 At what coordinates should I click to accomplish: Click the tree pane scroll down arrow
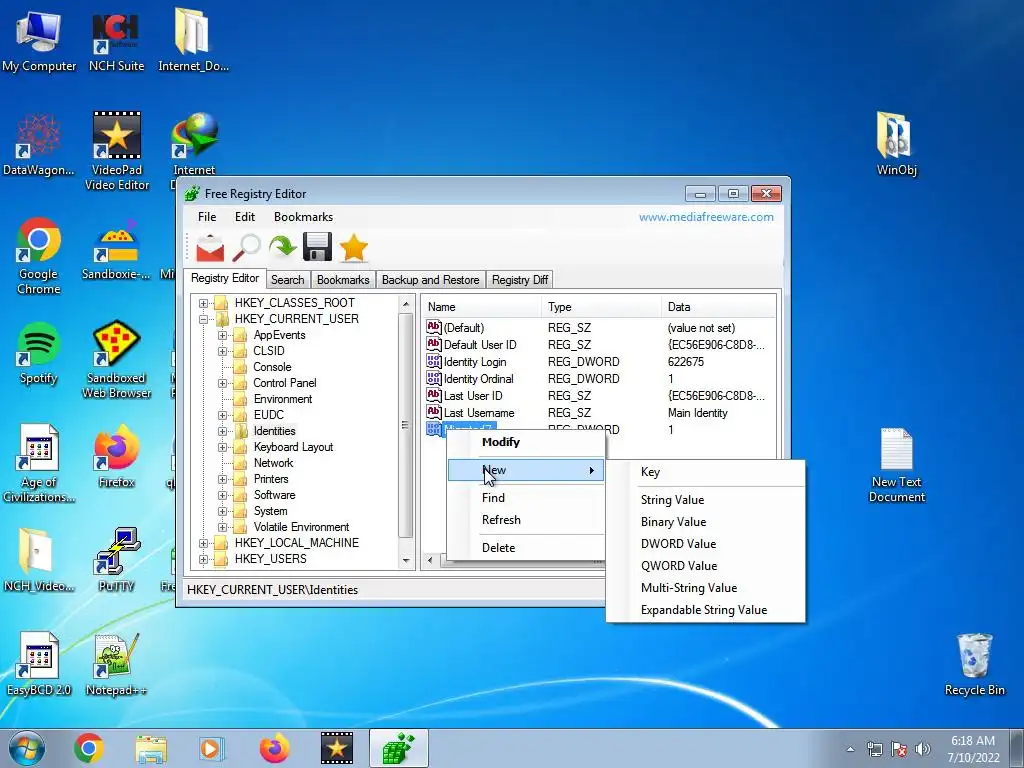(406, 560)
